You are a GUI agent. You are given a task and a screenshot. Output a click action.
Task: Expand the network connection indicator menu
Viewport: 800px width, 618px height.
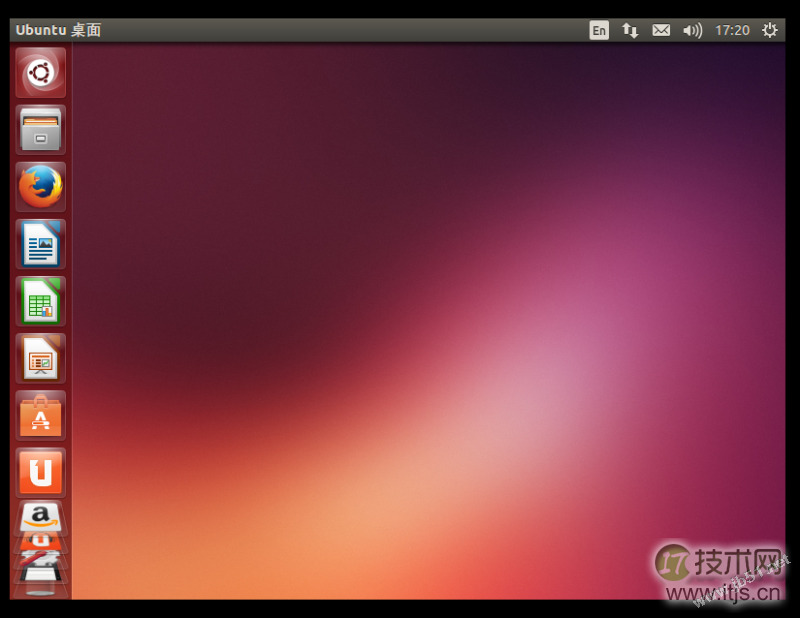point(630,30)
